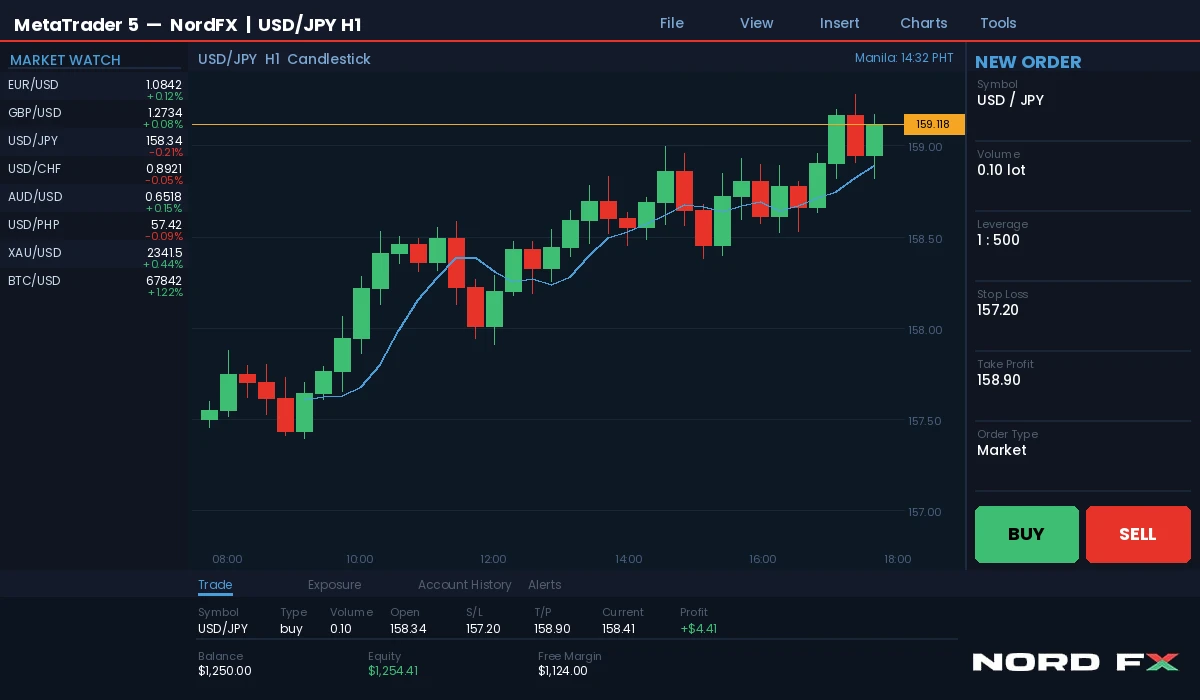
Task: Select AUD/USD in Market Watch
Action: (x=95, y=200)
